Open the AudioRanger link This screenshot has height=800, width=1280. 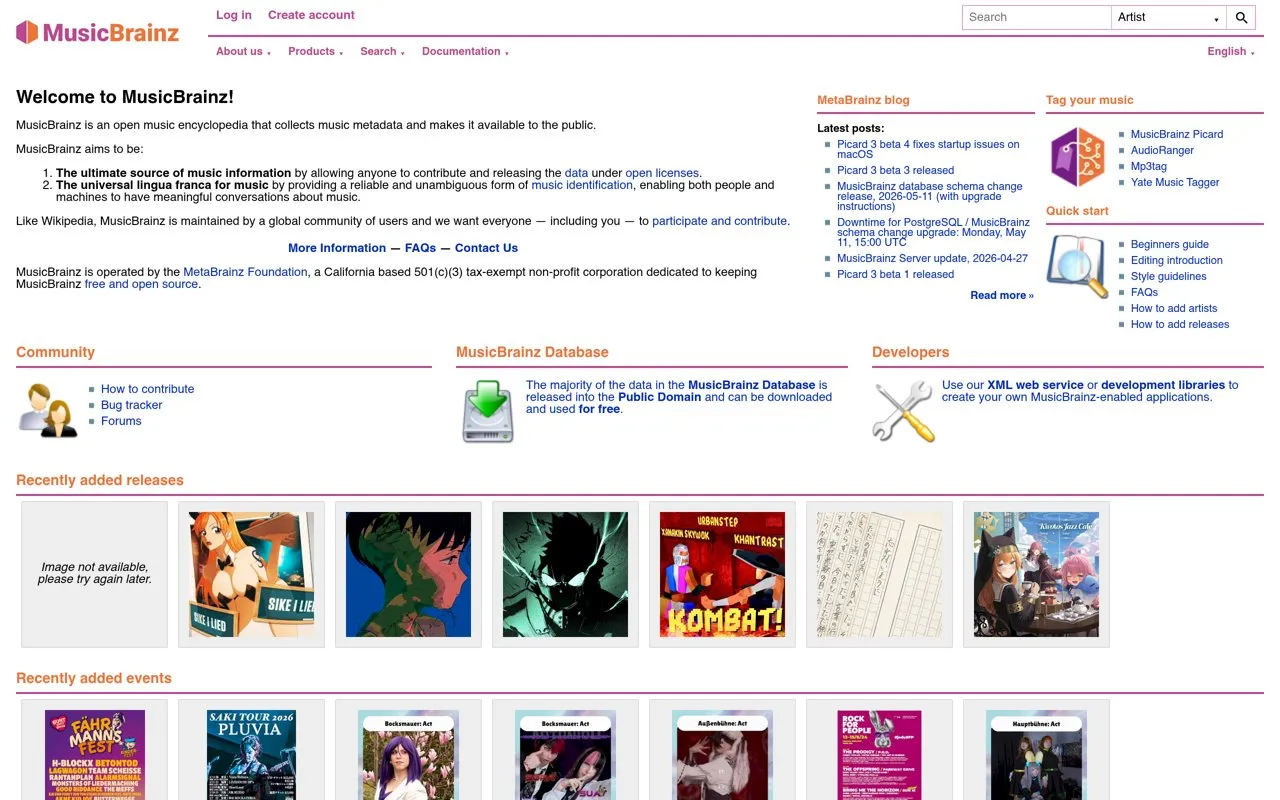1162,150
